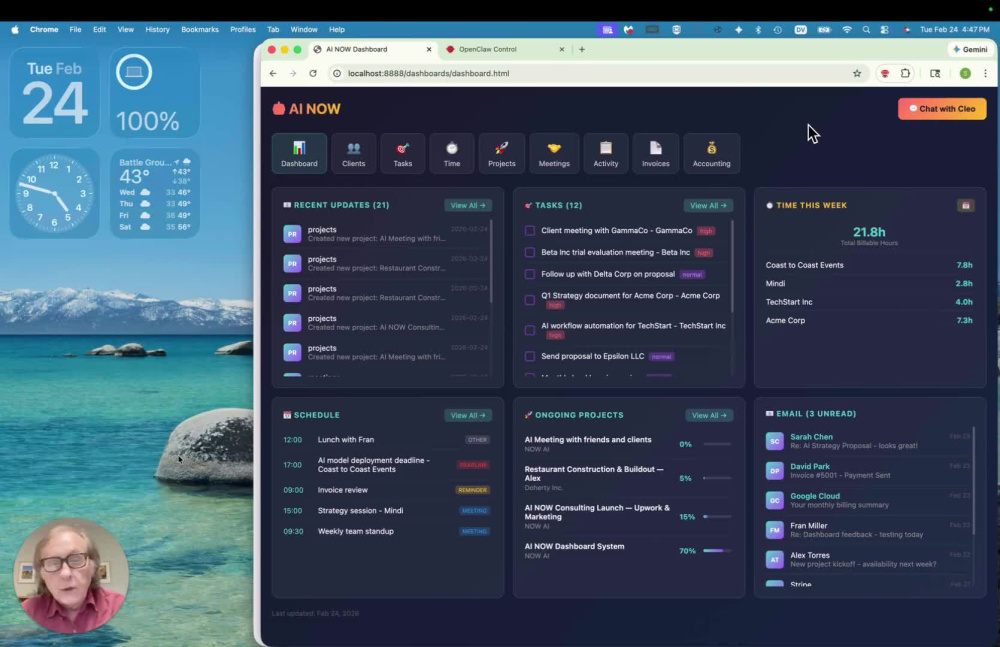Click View All in Tasks panel

click(x=708, y=205)
